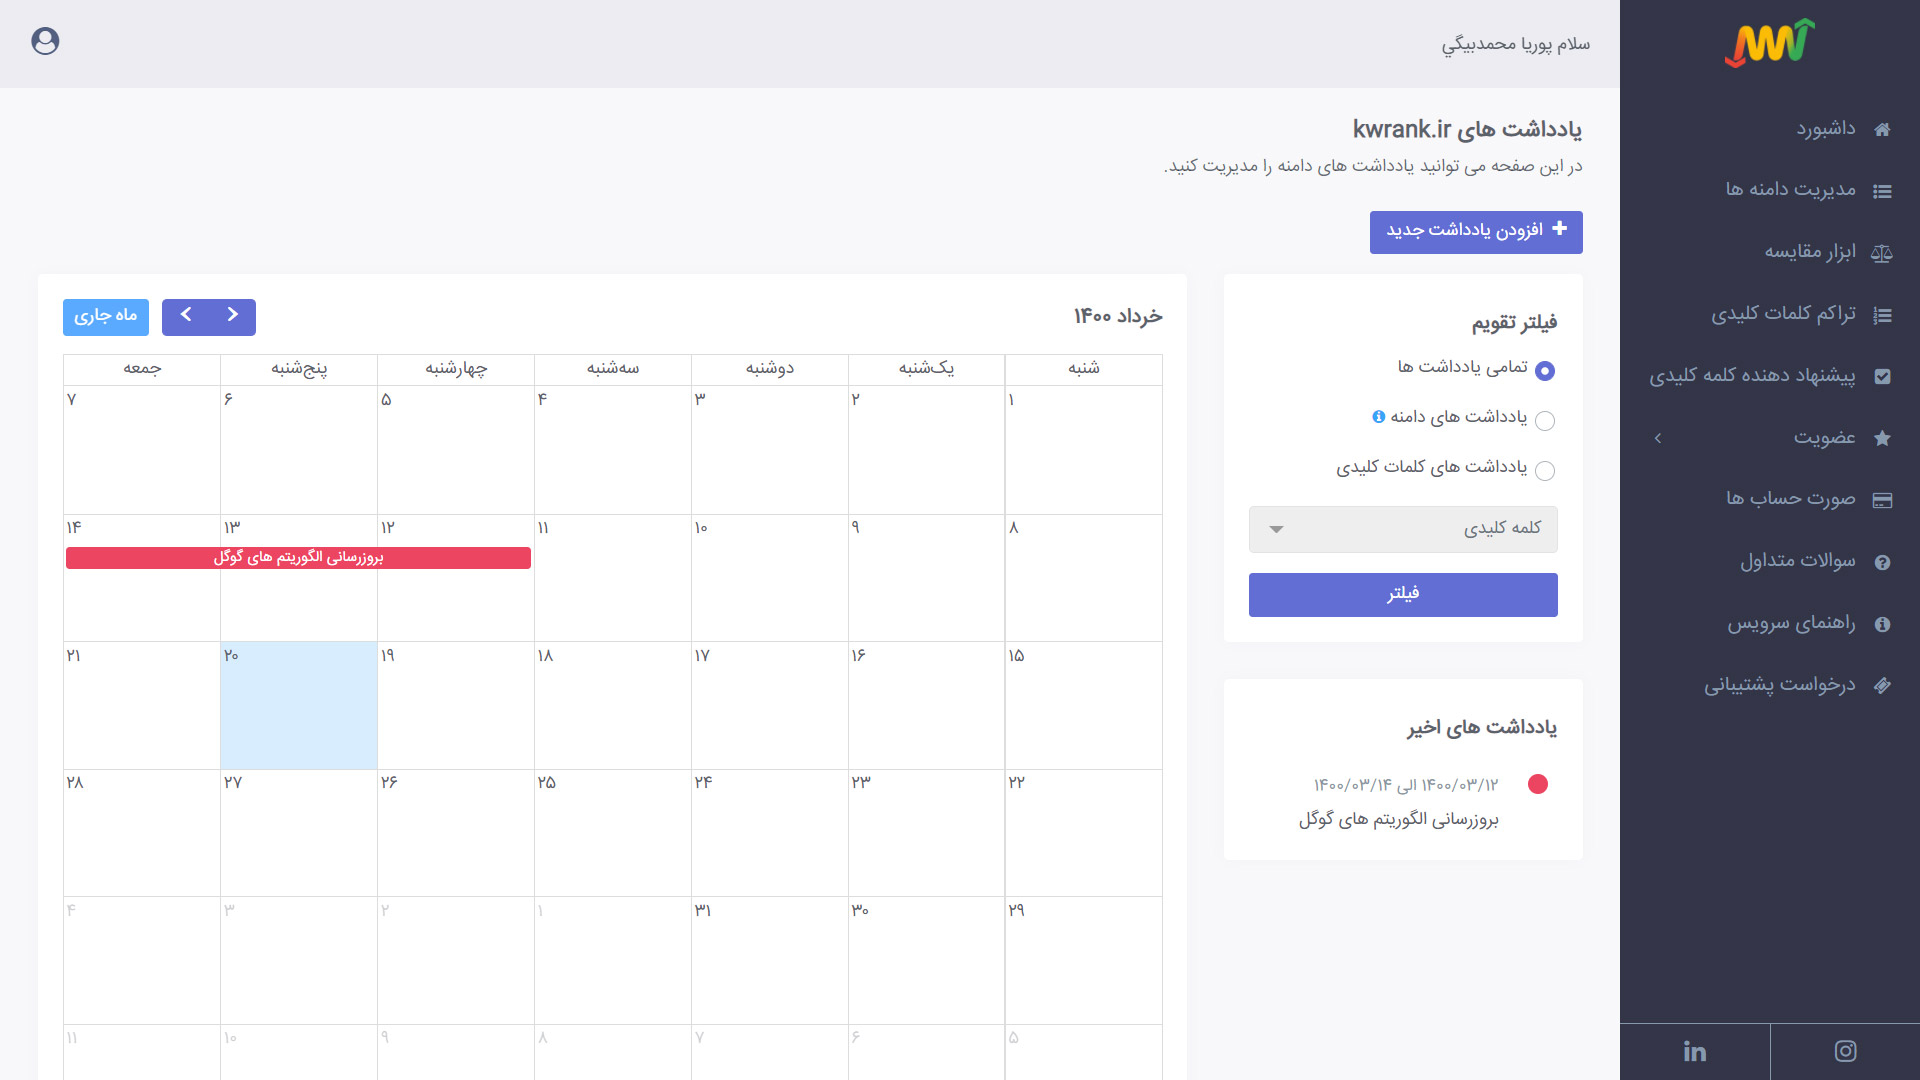The width and height of the screenshot is (1920, 1080).
Task: Open the LinkedIn link in the sidebar footer
Action: pos(1694,1051)
